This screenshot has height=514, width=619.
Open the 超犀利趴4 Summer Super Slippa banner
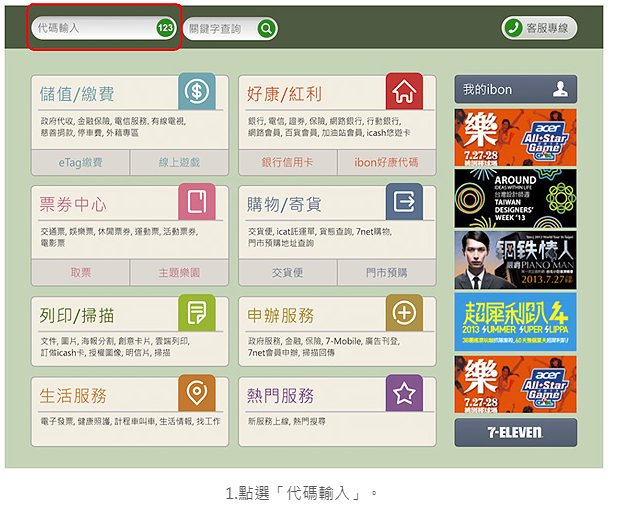[x=516, y=322]
